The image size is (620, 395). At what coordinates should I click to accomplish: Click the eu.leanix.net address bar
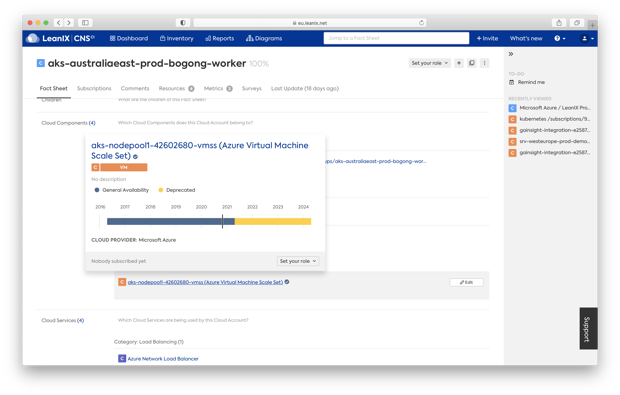(310, 23)
